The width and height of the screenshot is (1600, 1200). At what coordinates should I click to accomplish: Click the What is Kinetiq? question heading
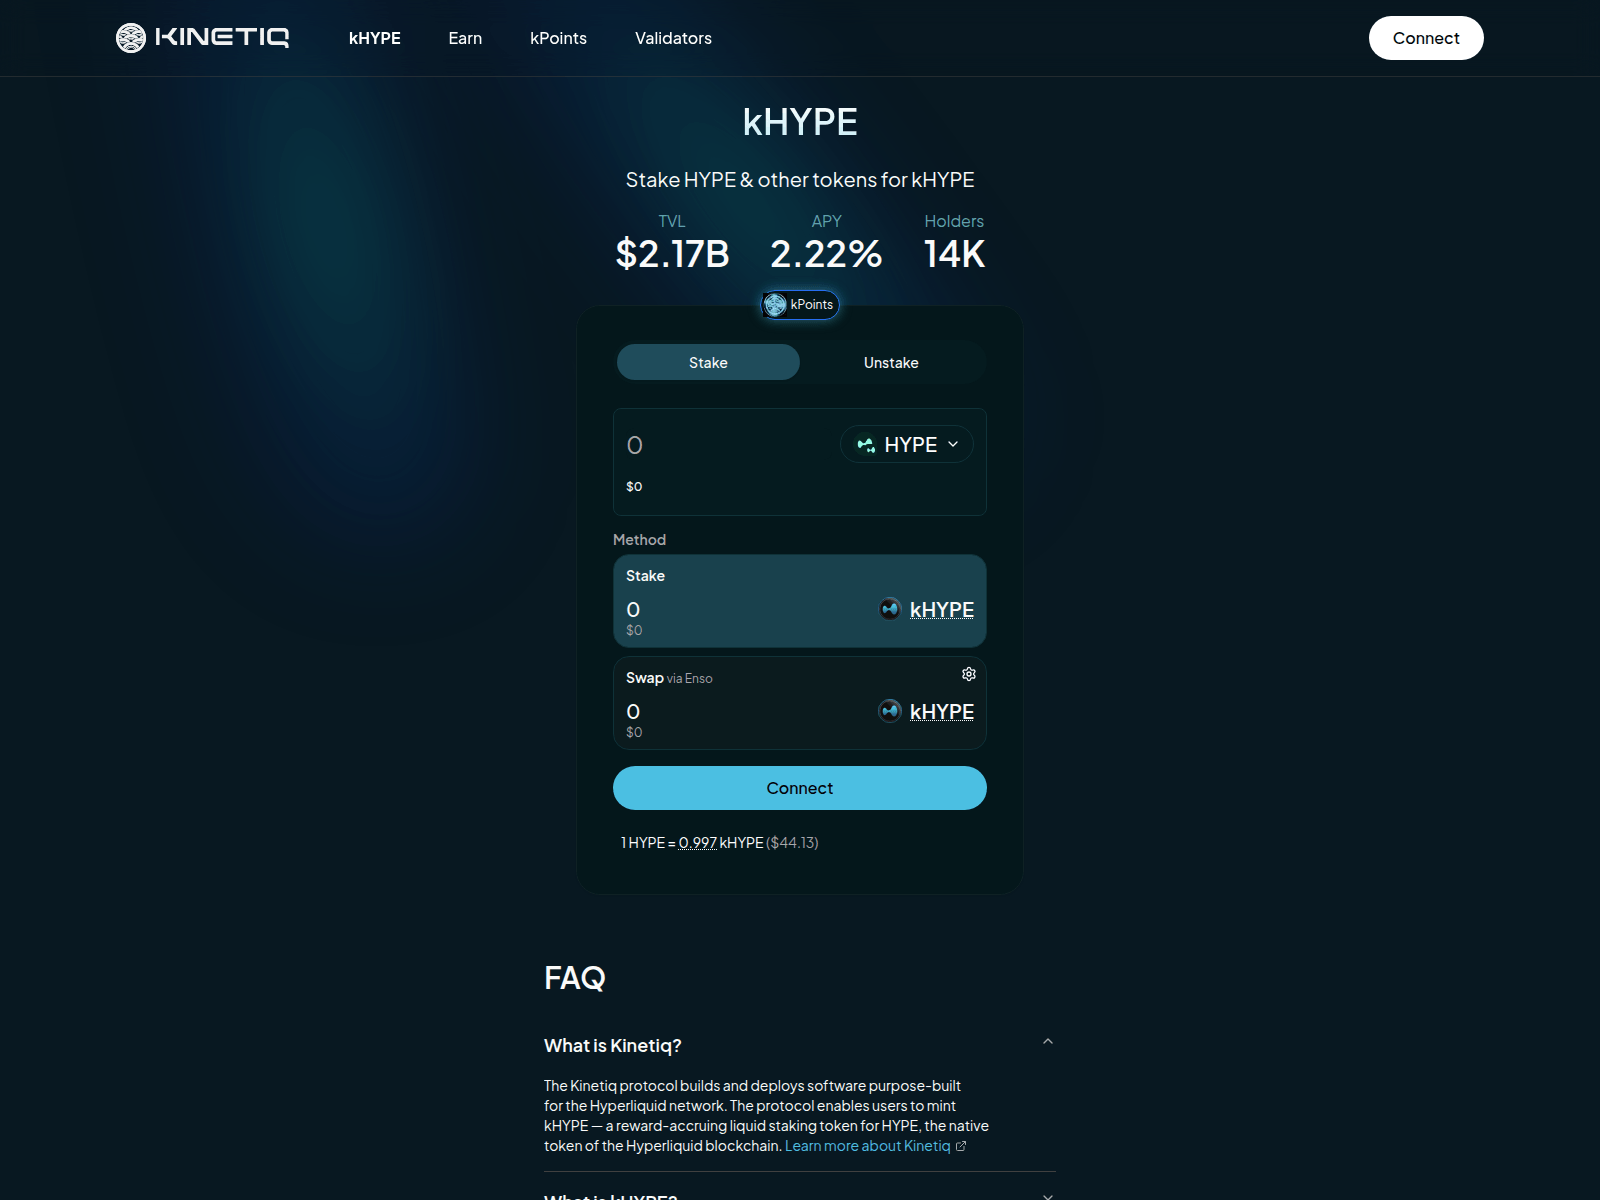point(613,1045)
